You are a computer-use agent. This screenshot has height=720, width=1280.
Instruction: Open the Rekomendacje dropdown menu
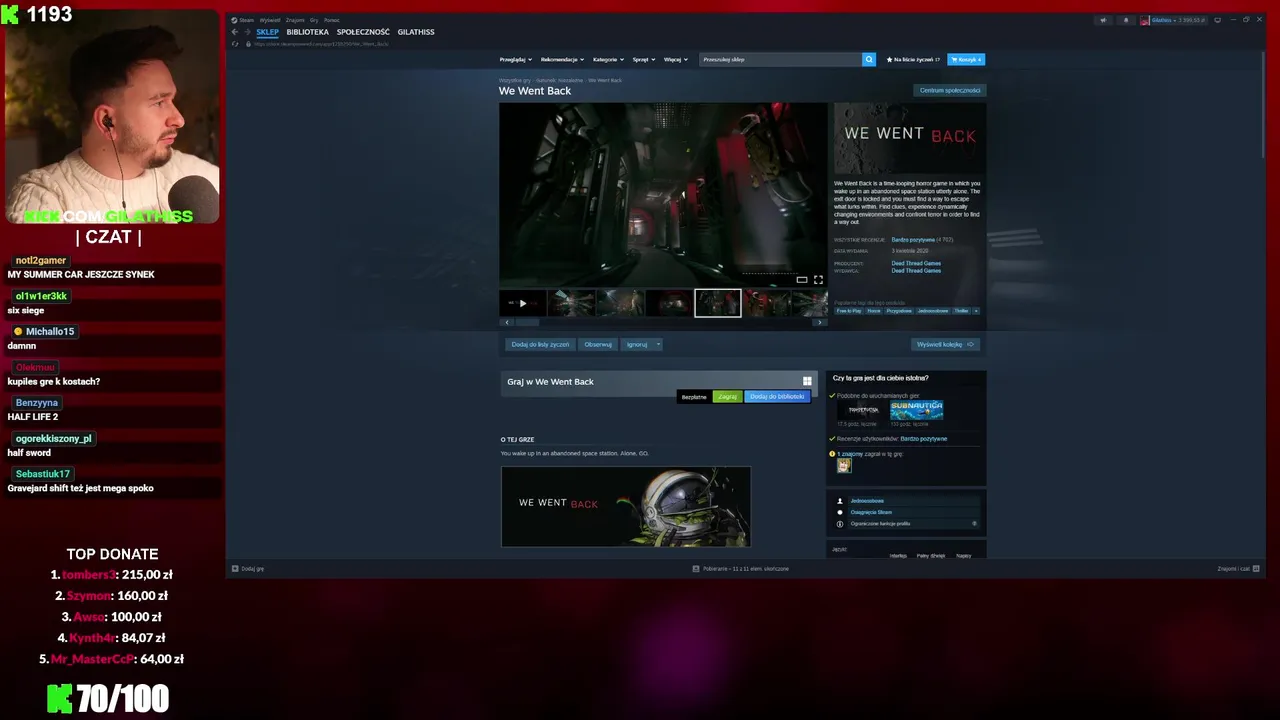(563, 59)
